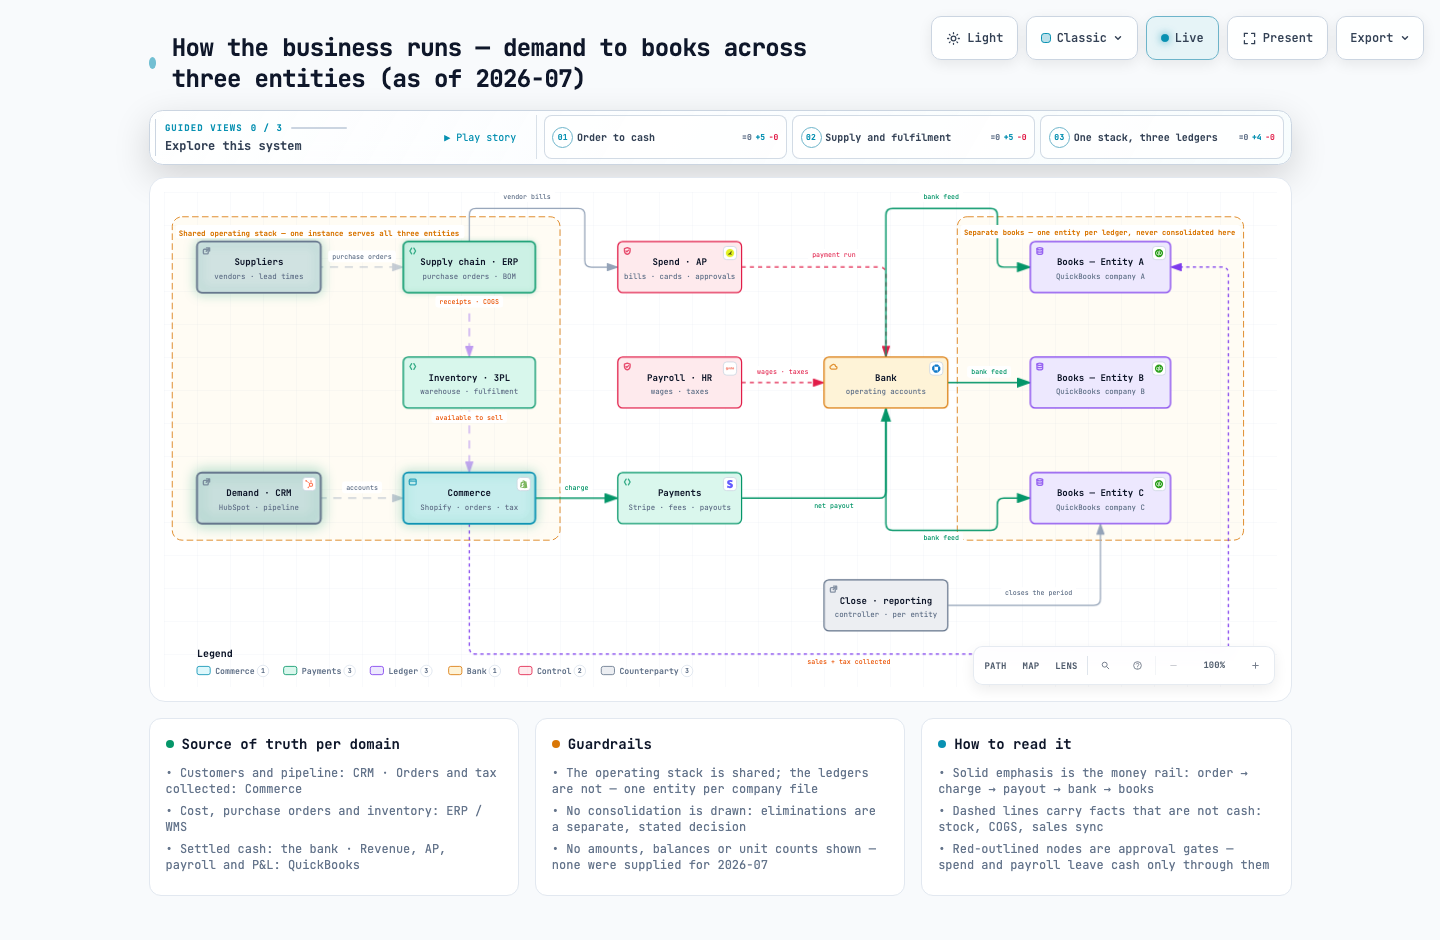Image resolution: width=1440 pixels, height=940 pixels.
Task: Zoom out with the minus button
Action: [x=1173, y=665]
